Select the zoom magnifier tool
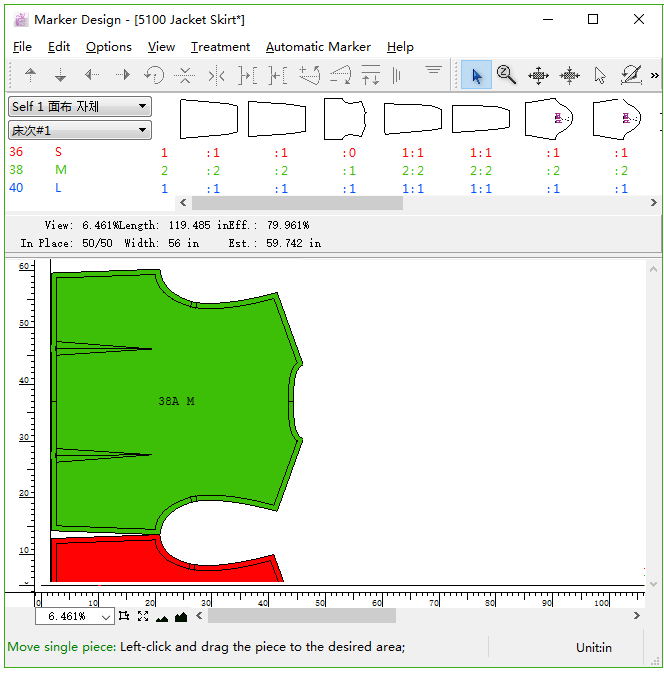664x677 pixels. pyautogui.click(x=506, y=75)
